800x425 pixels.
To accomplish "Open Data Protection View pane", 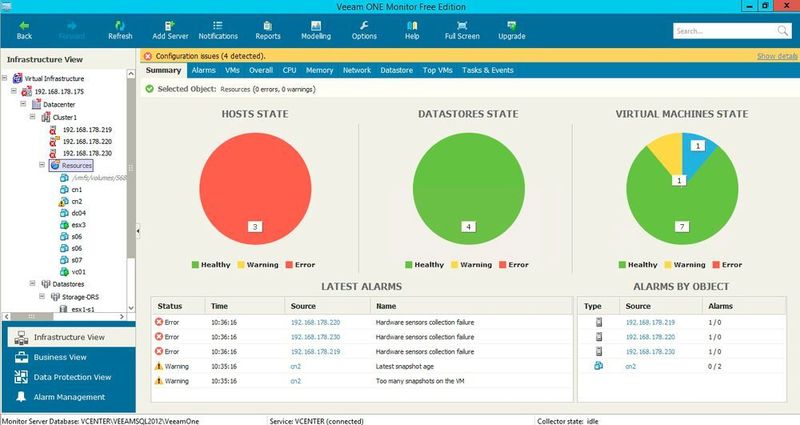I will pos(71,377).
